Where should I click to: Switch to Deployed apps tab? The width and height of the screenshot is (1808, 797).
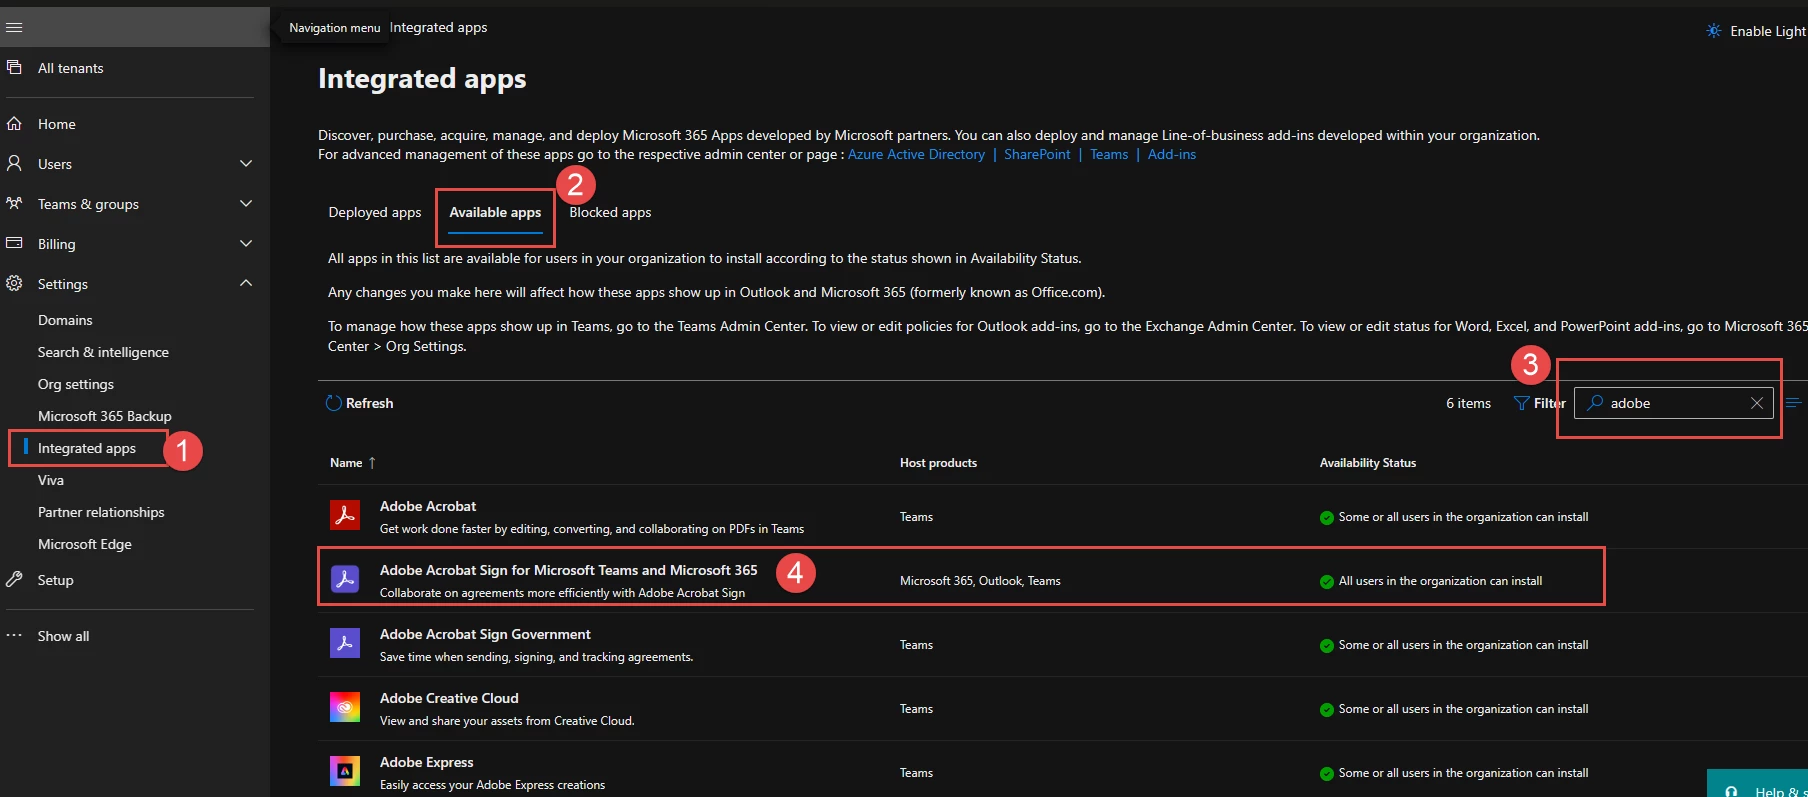click(375, 212)
